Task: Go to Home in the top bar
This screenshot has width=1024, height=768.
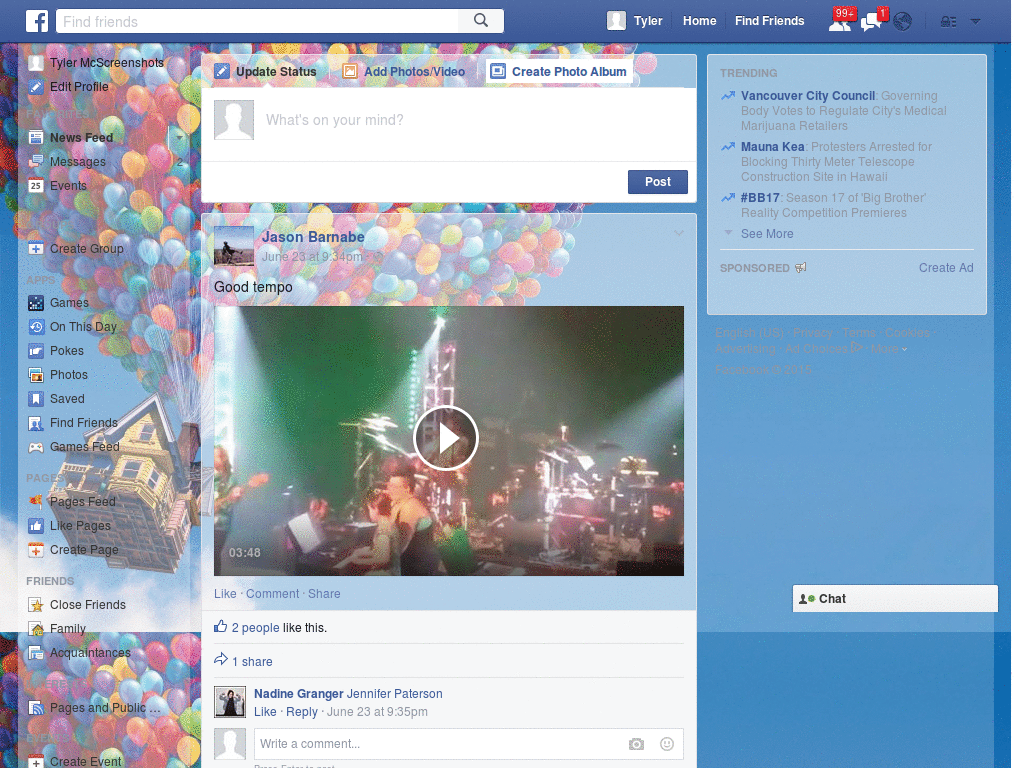Action: 699,21
